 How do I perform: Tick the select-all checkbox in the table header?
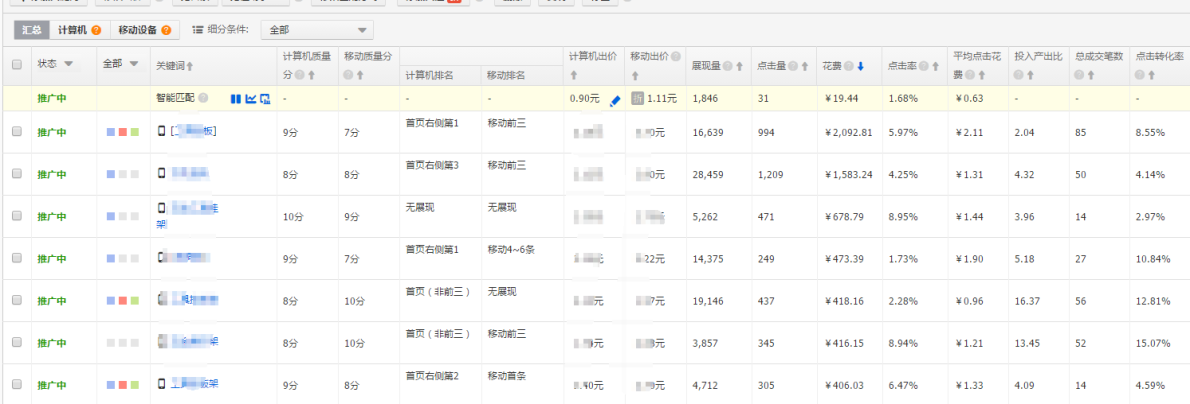pyautogui.click(x=17, y=65)
